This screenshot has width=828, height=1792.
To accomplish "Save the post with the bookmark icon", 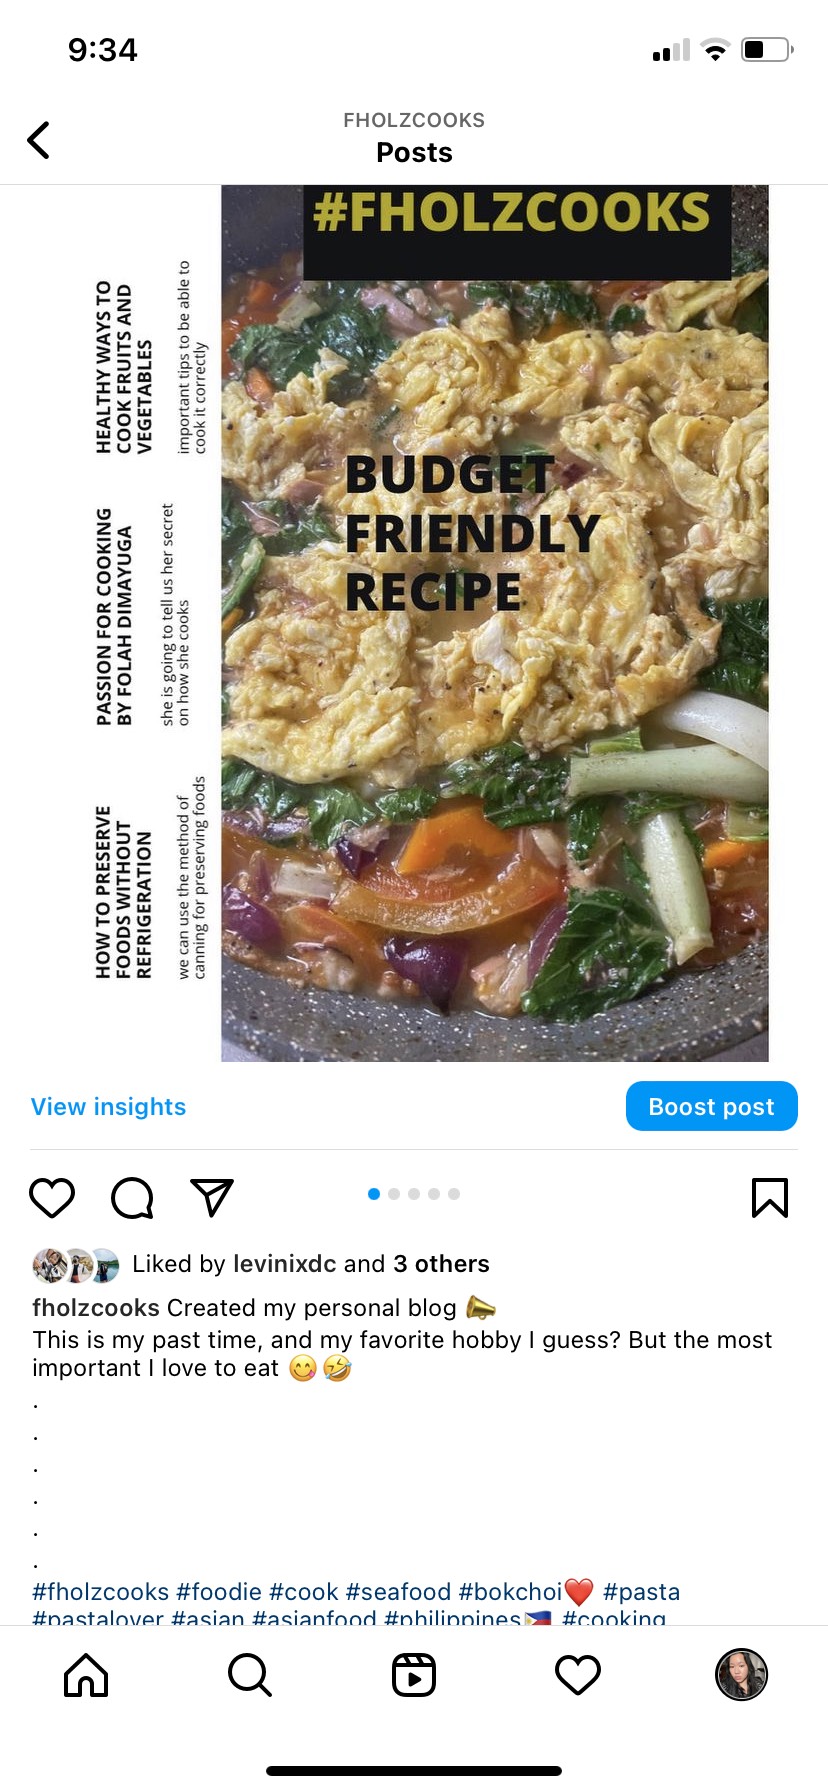I will (770, 1197).
